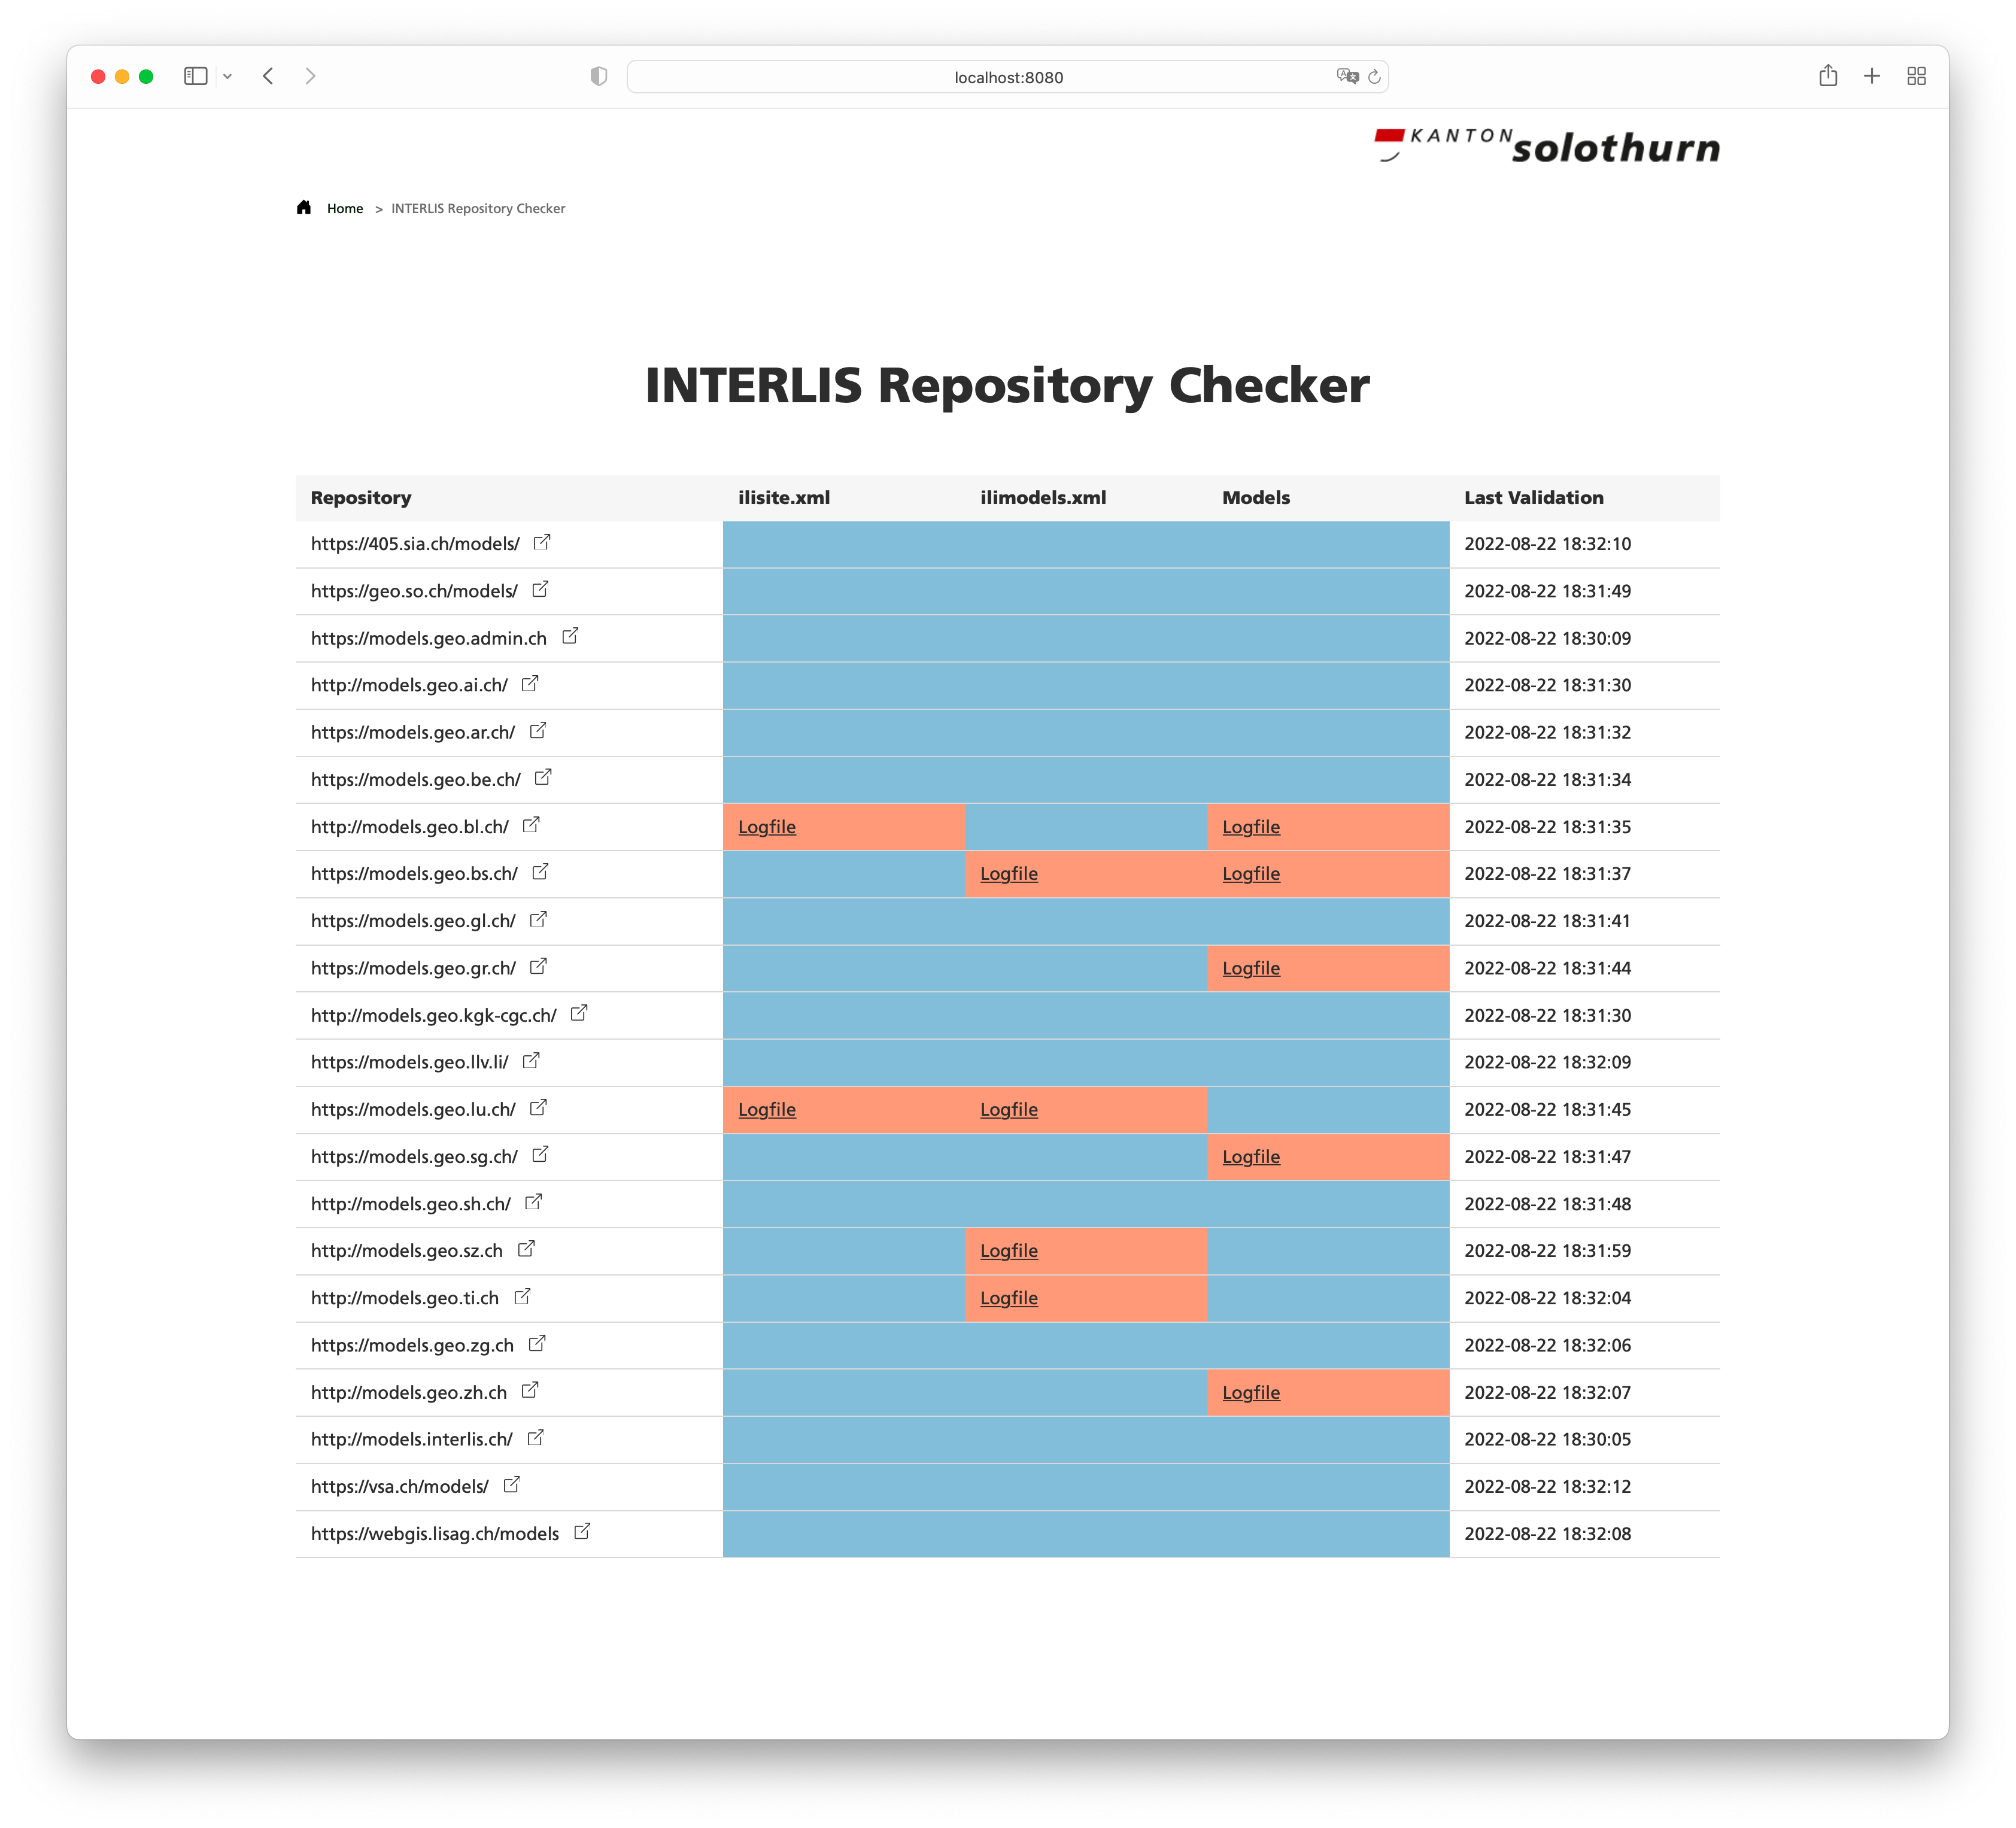Viewport: 2016px width, 1828px height.
Task: Open Models Logfile for models.geo.zh.ch
Action: (x=1251, y=1393)
